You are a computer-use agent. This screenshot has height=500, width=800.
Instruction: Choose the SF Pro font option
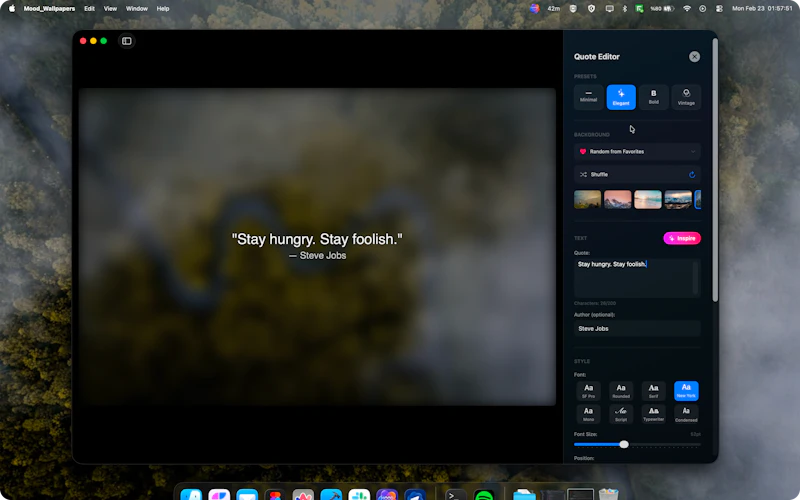pos(588,391)
